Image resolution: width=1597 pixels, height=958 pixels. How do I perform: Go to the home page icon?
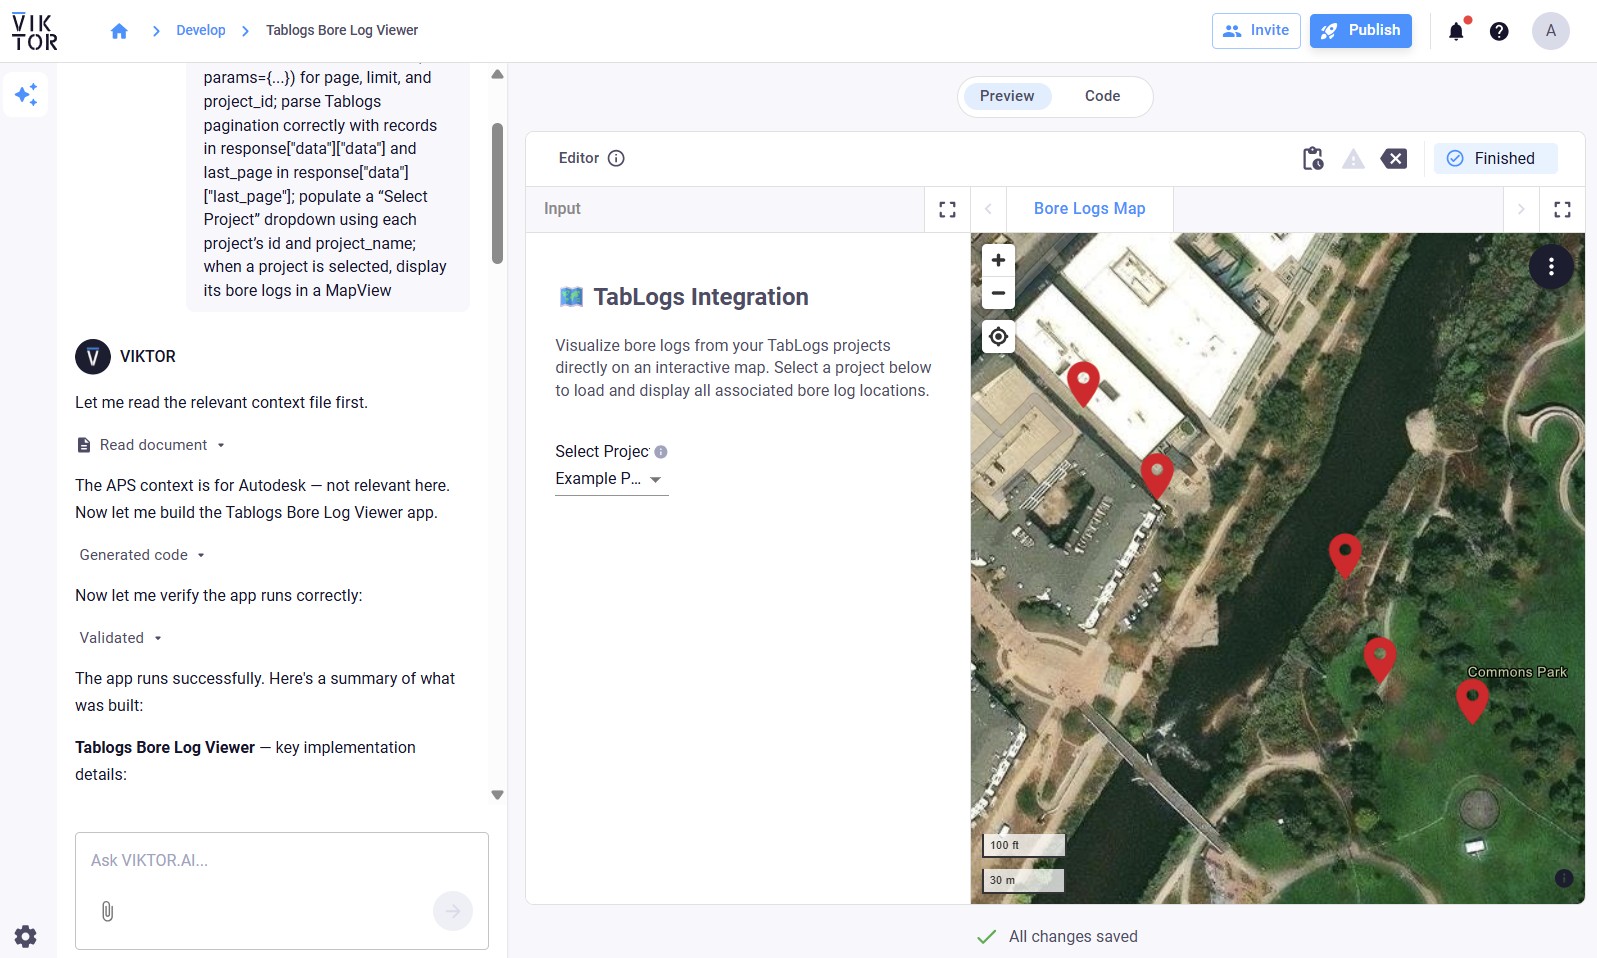pos(119,31)
